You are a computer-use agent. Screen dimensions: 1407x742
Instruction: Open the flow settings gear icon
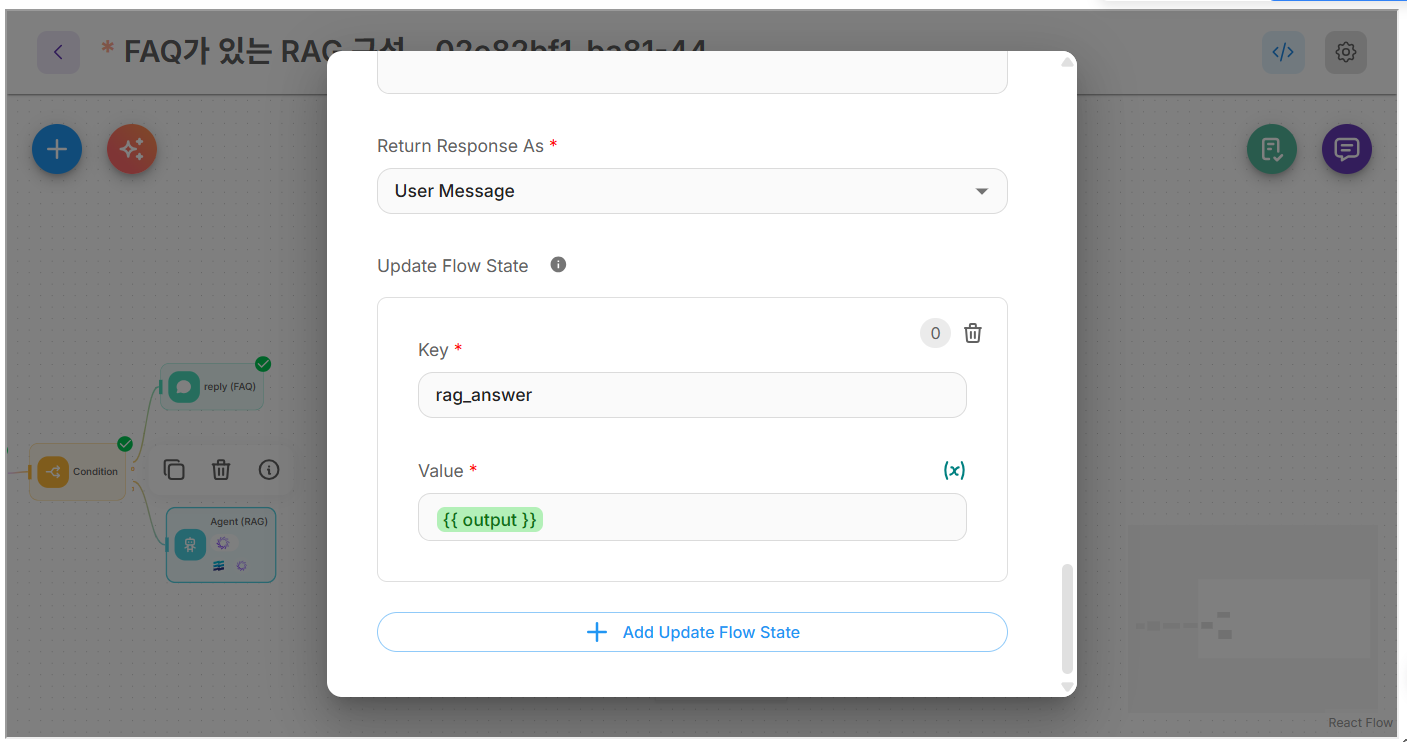click(1345, 52)
